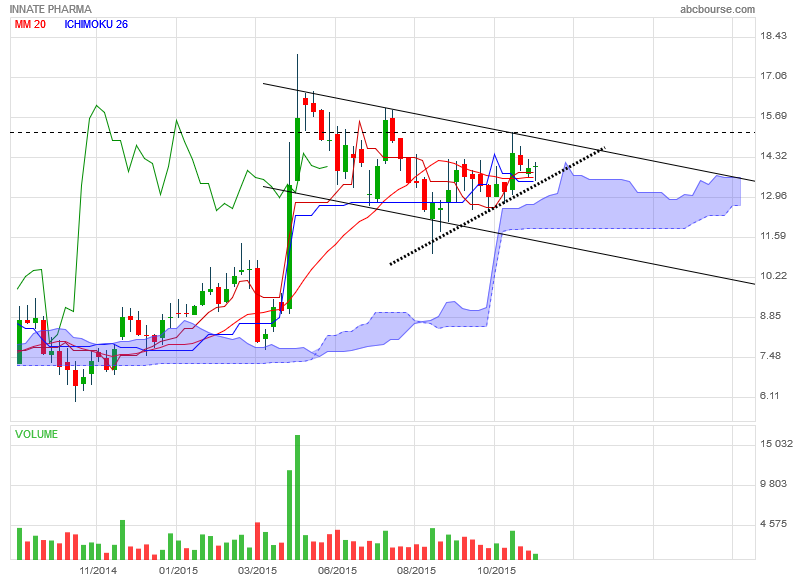This screenshot has width=800, height=580.
Task: Click the 06/2015 date label
Action: pyautogui.click(x=337, y=570)
